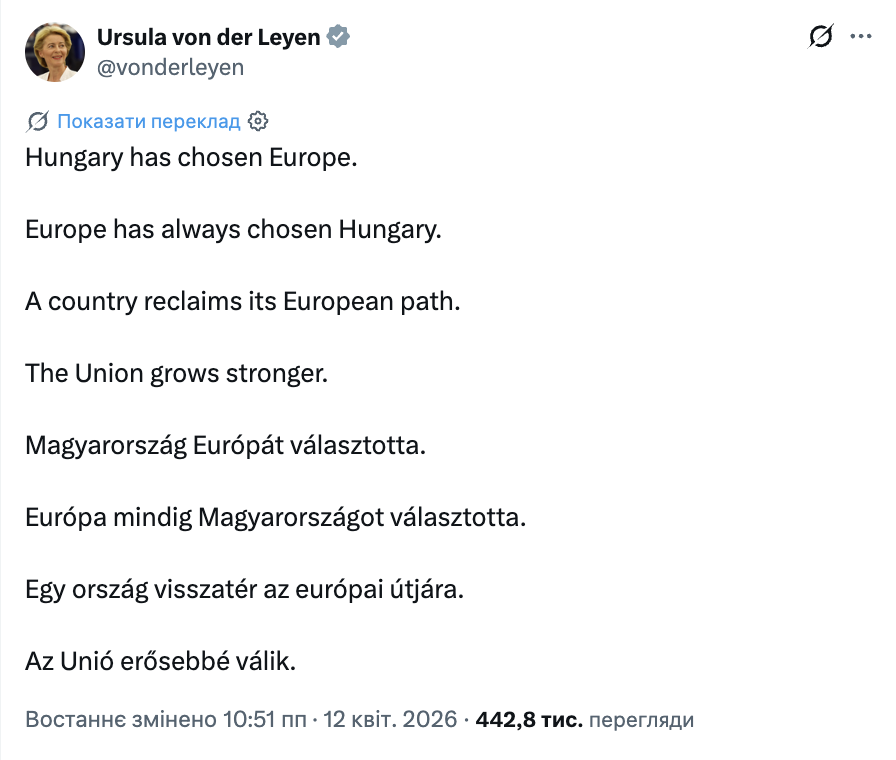Click the Hungarian line Magyarország Európát választotta
Image resolution: width=896 pixels, height=760 pixels.
pyautogui.click(x=226, y=445)
